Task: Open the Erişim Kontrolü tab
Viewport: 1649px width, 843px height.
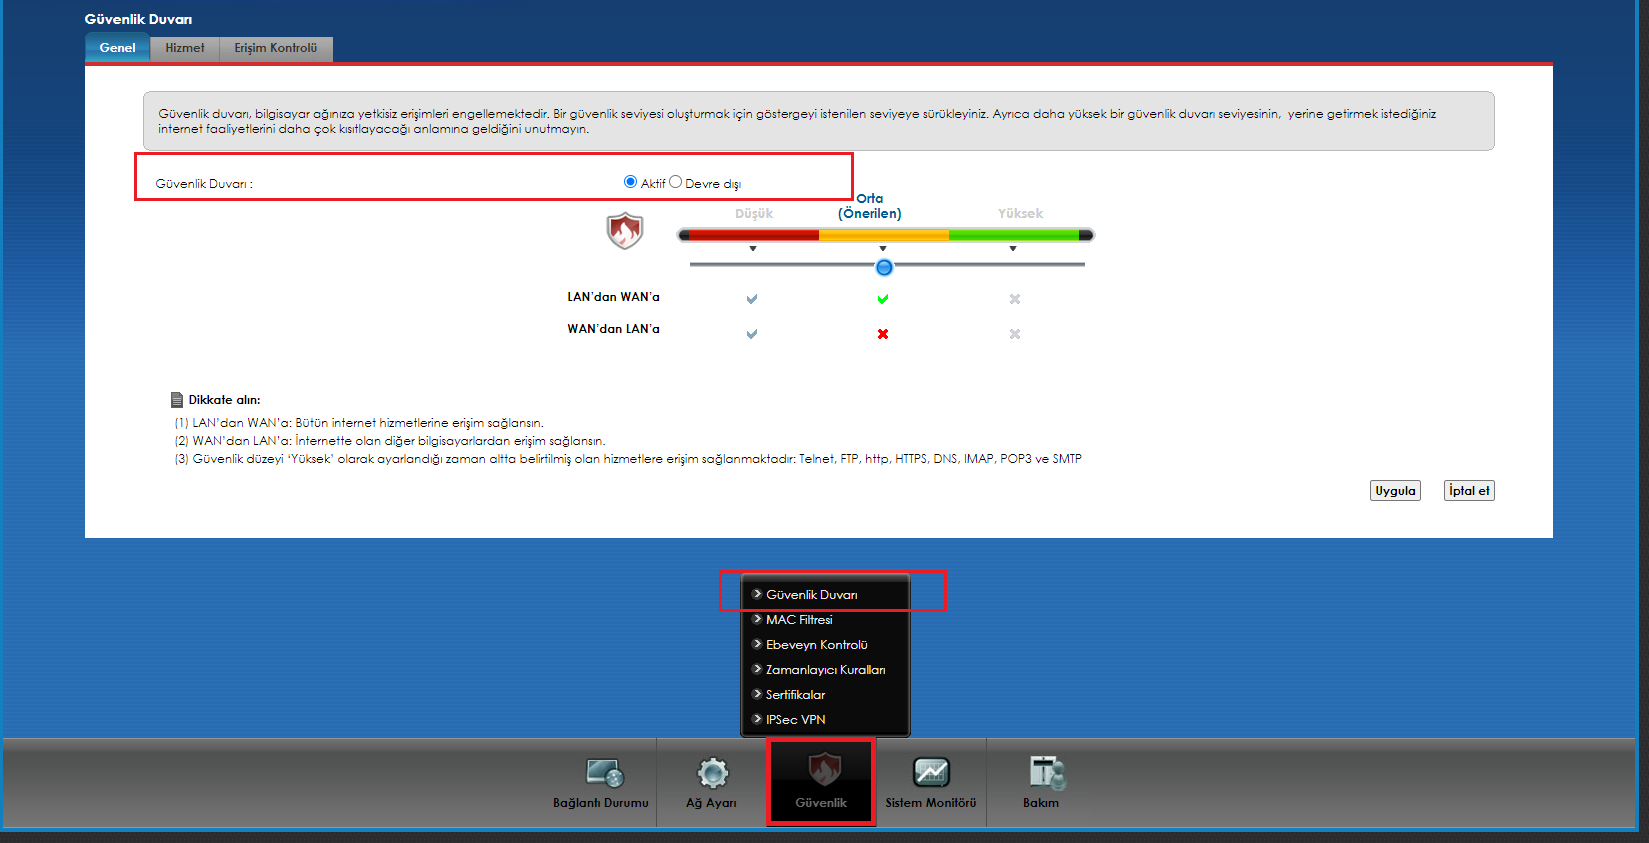Action: (x=276, y=48)
